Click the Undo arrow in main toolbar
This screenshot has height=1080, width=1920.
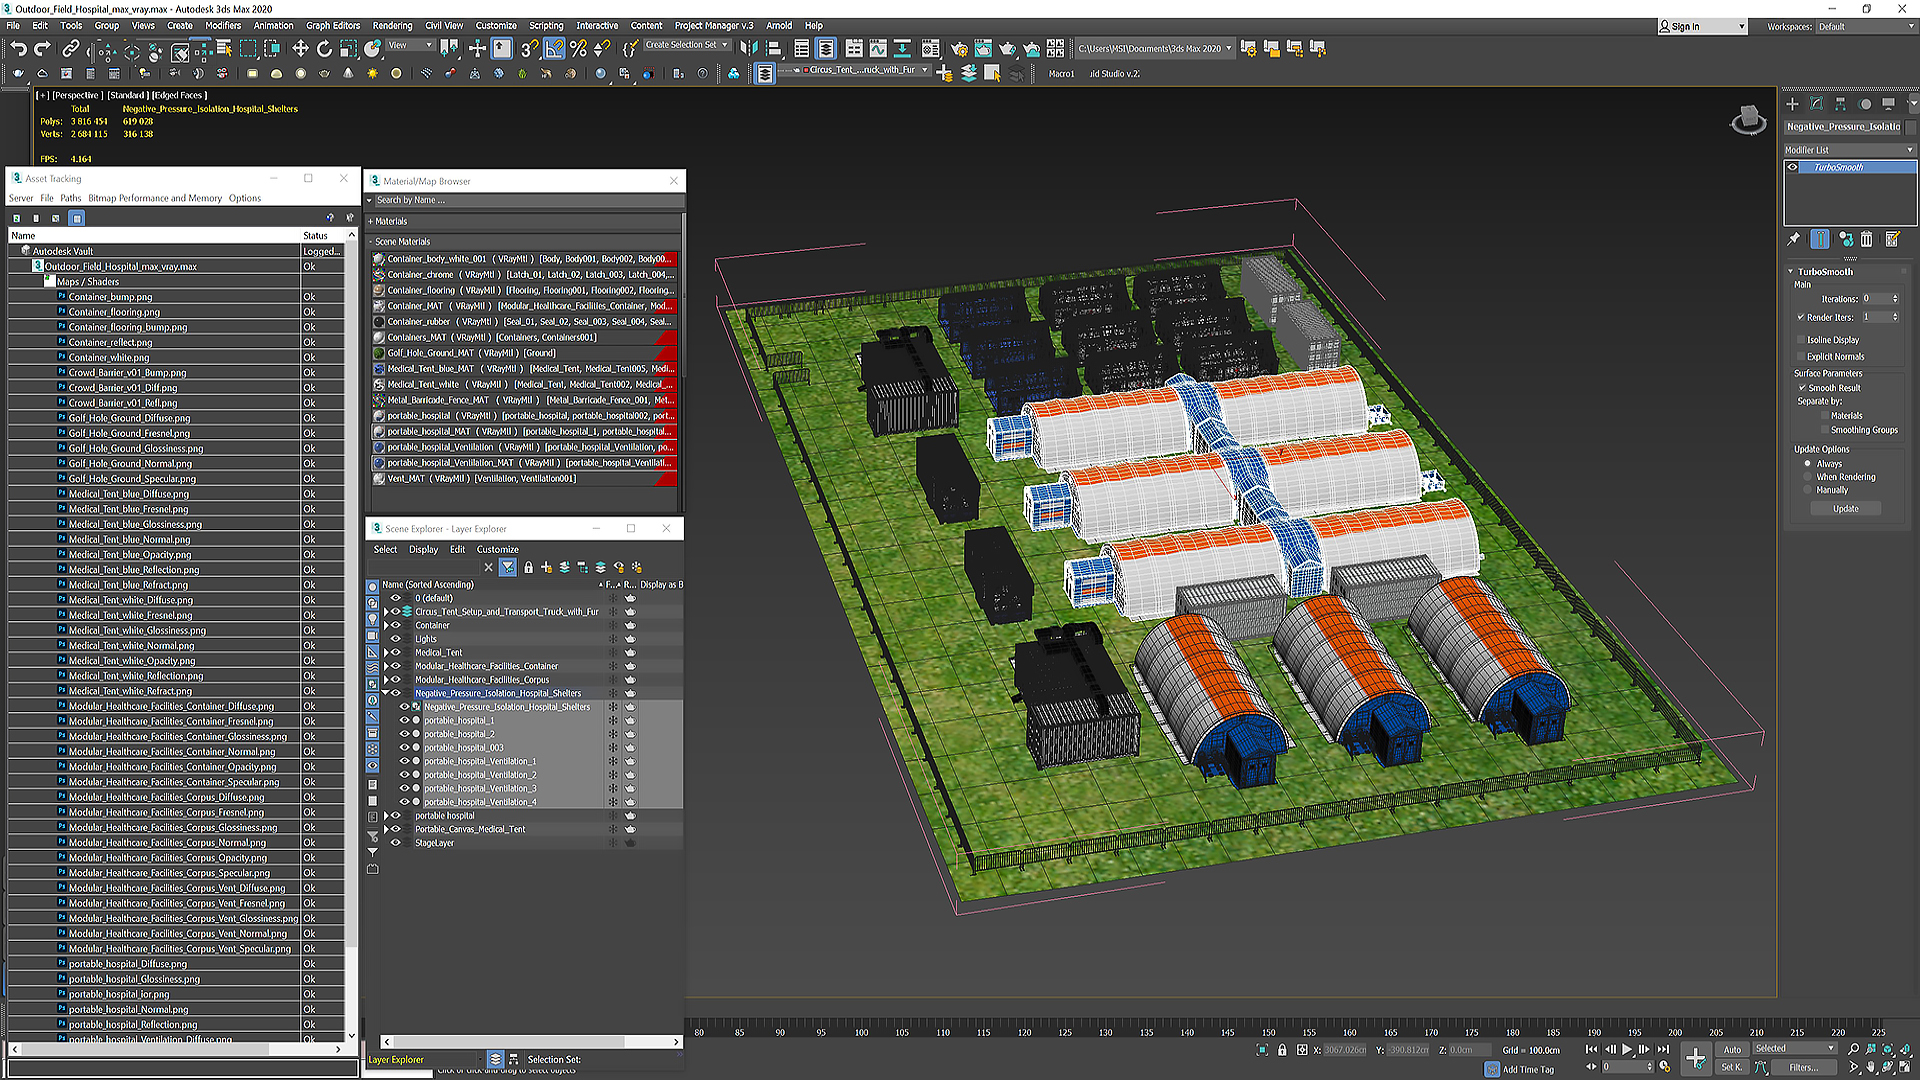(x=18, y=48)
